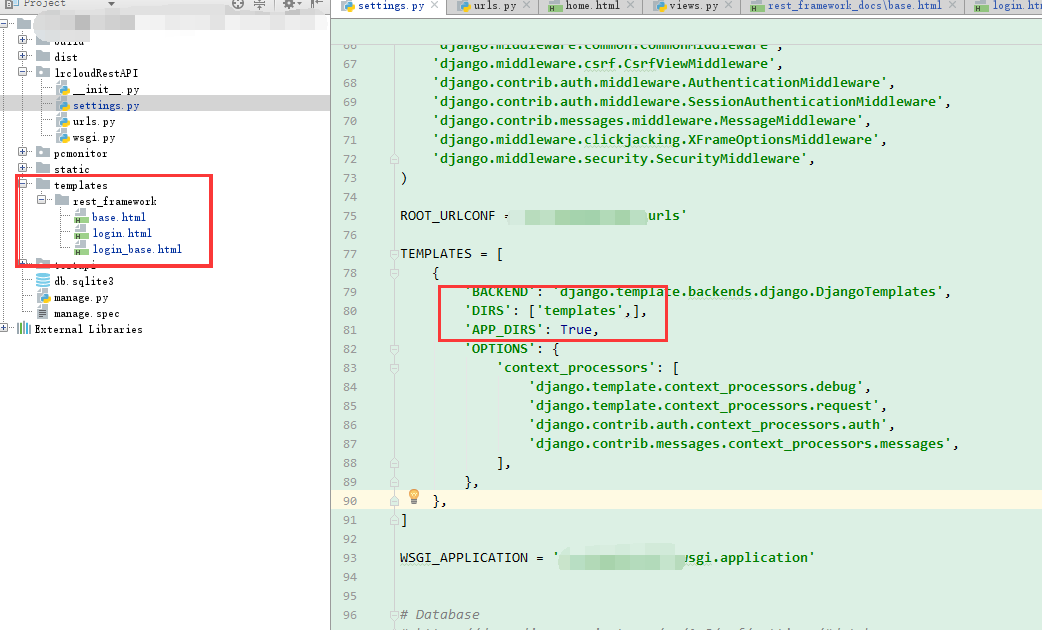Select manage.spec file
1042x630 pixels.
click(86, 314)
